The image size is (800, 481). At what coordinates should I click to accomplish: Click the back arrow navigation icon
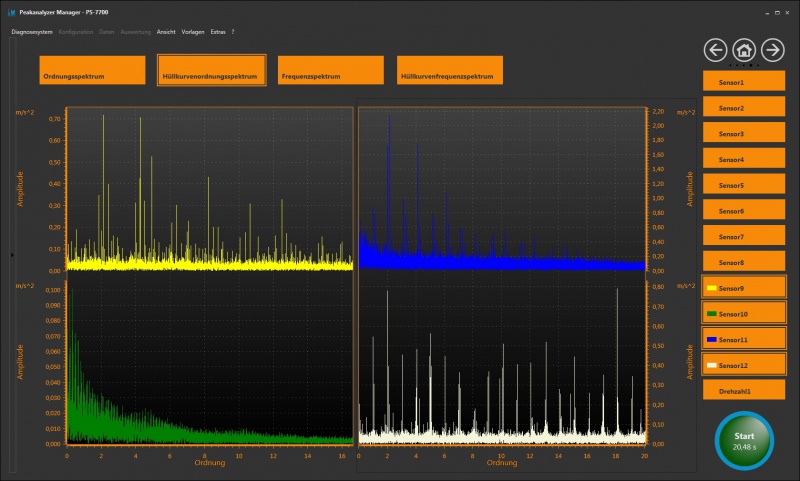click(x=715, y=50)
